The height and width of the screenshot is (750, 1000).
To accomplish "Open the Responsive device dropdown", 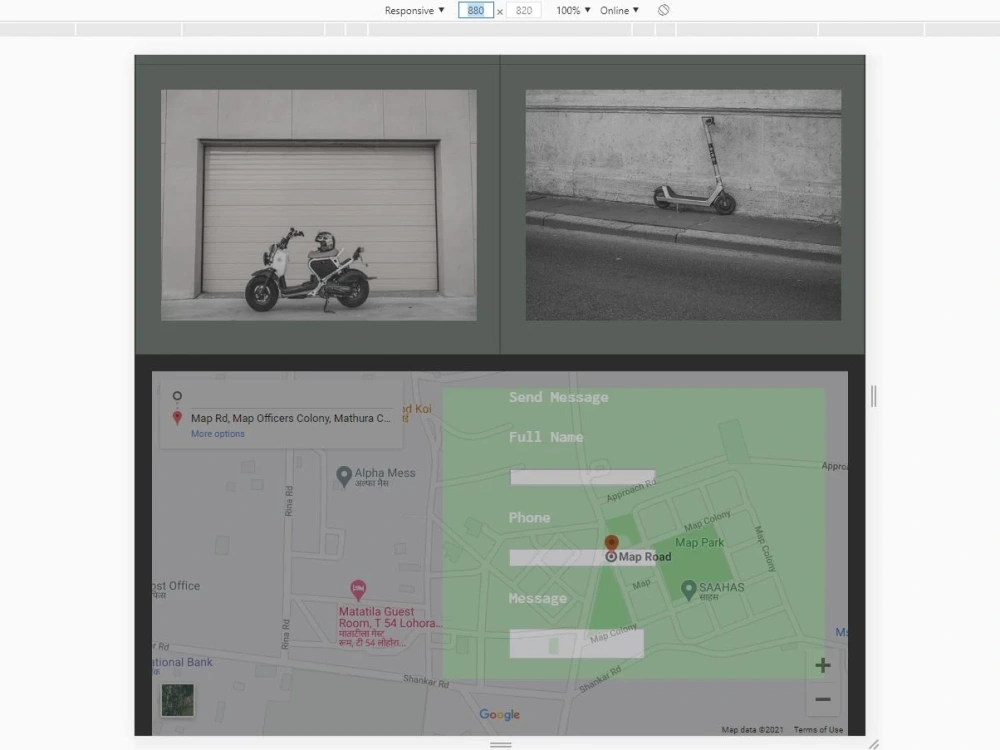I will [414, 10].
